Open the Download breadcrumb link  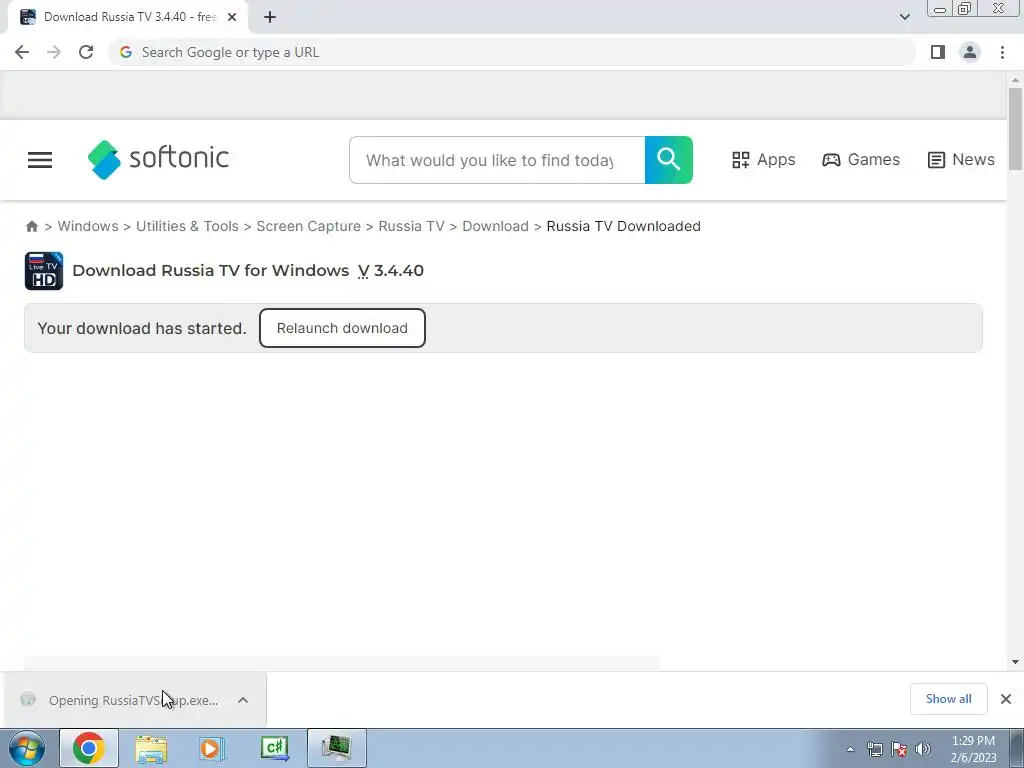point(496,226)
